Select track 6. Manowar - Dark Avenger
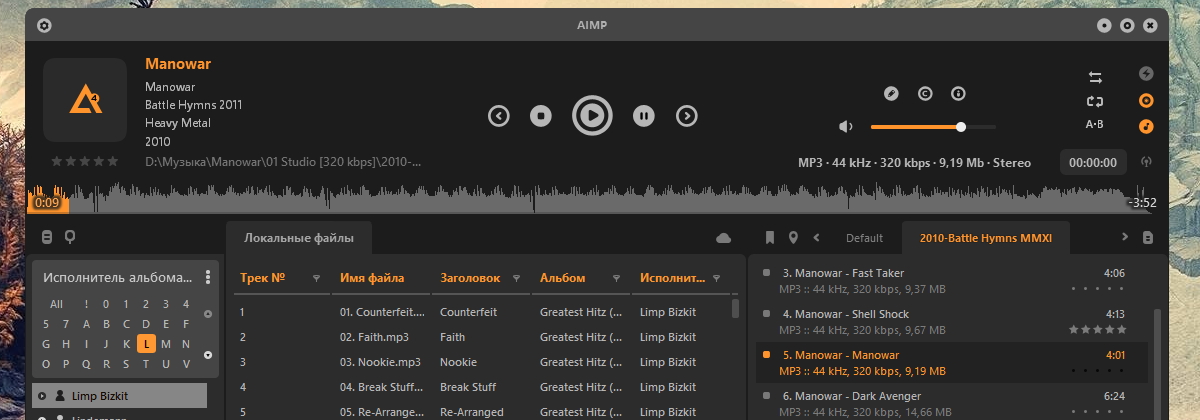Viewport: 1200px width, 420px height. (950, 403)
